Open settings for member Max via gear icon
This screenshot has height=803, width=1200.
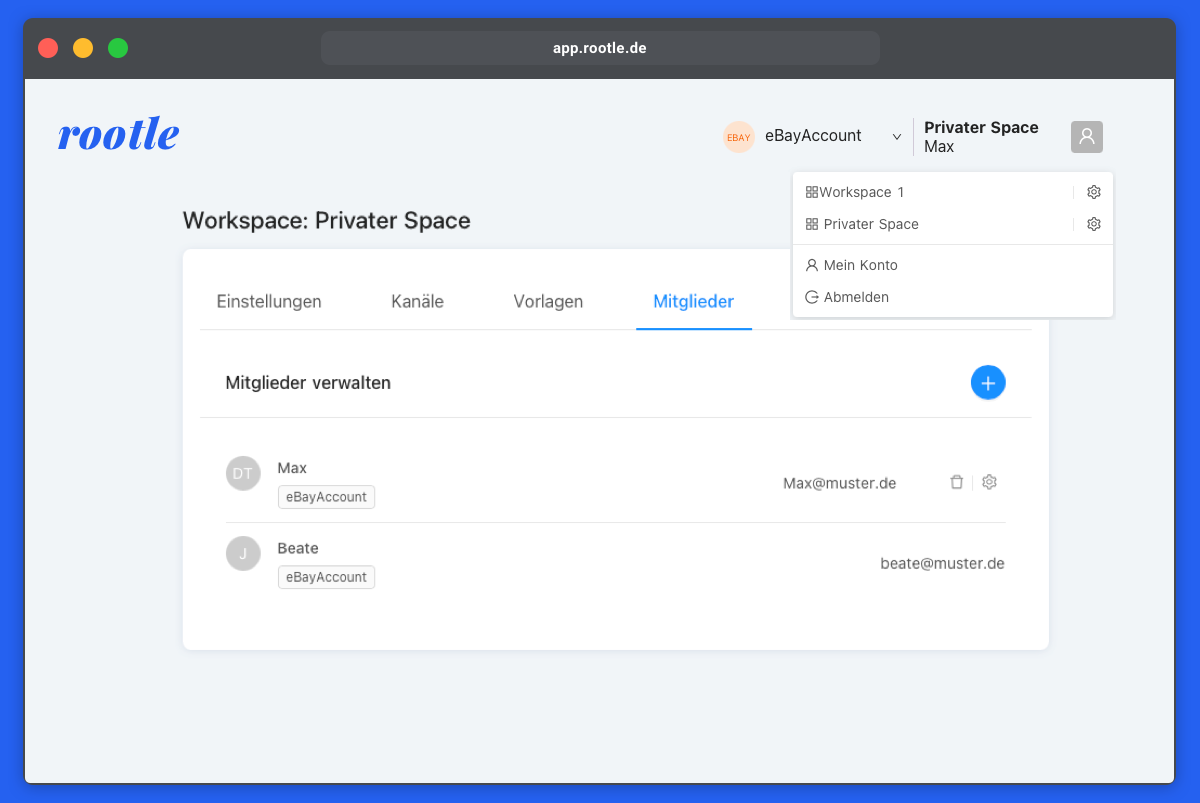pos(989,482)
